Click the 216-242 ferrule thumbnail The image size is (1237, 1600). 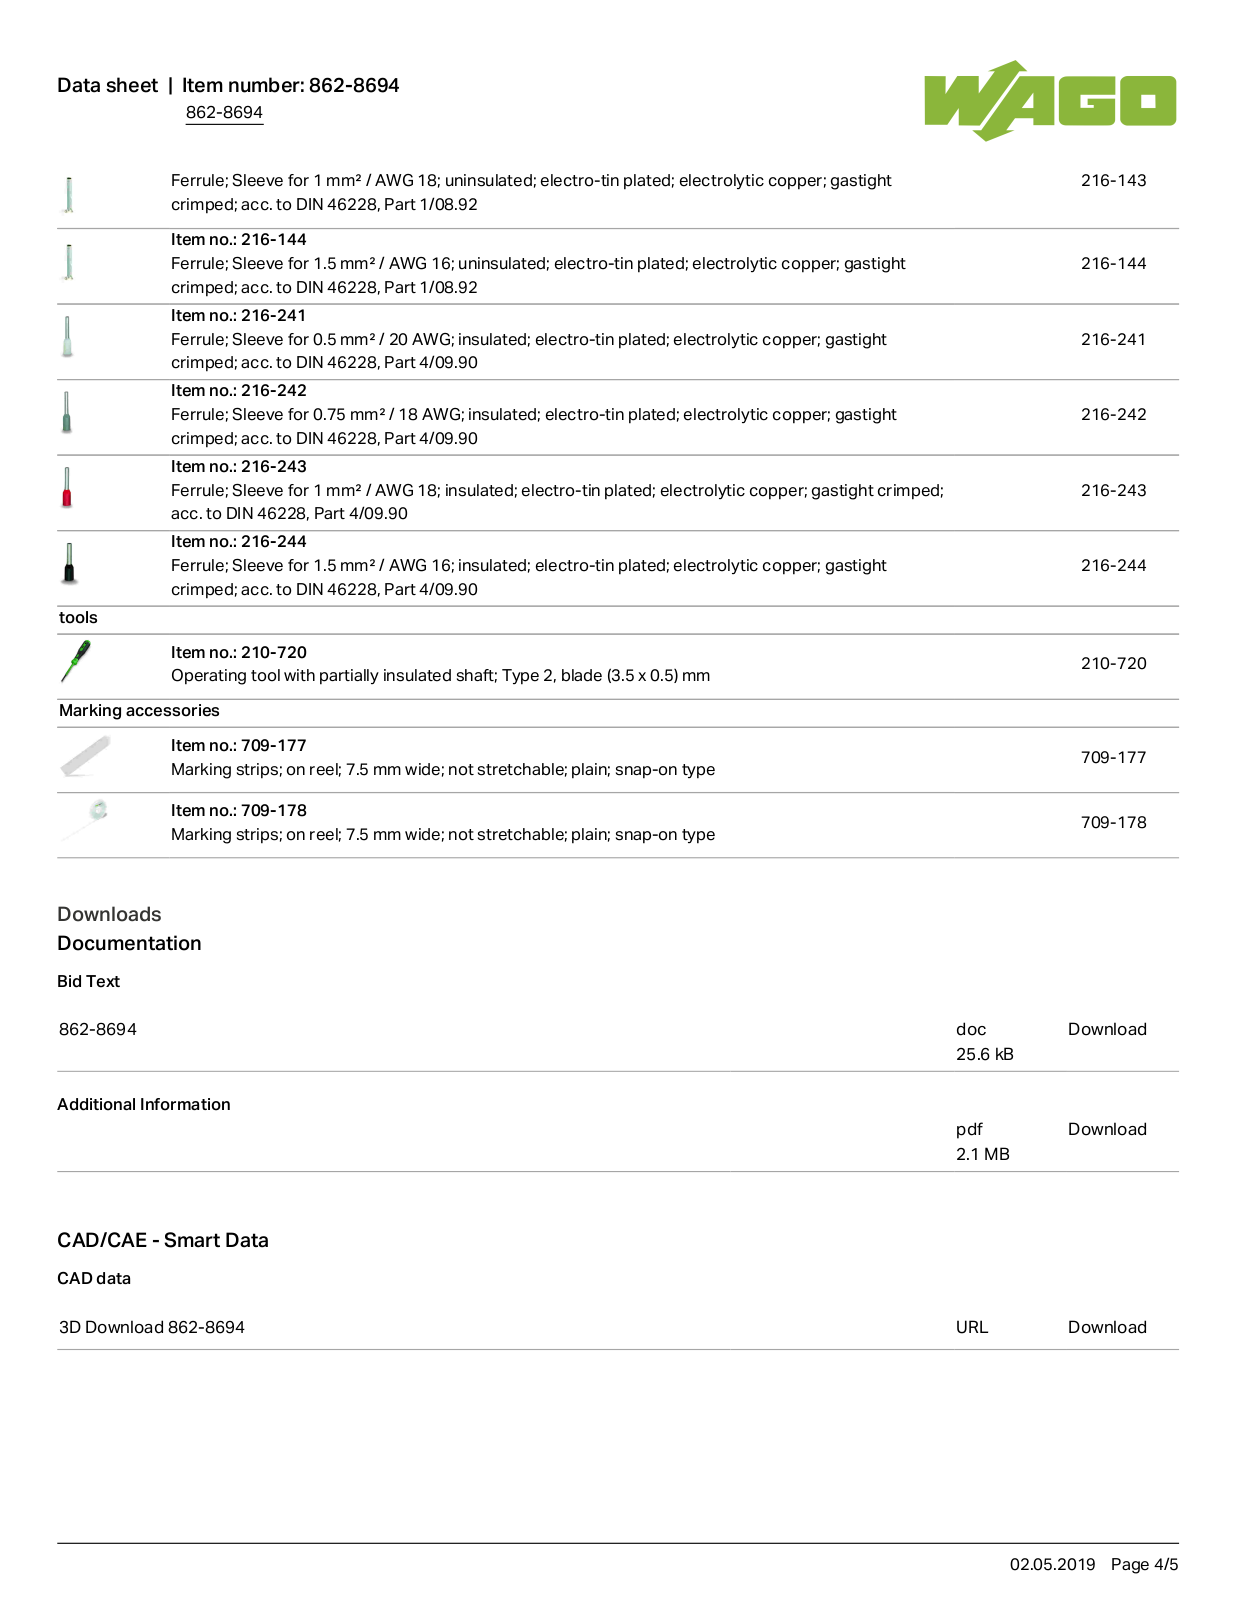[x=67, y=412]
